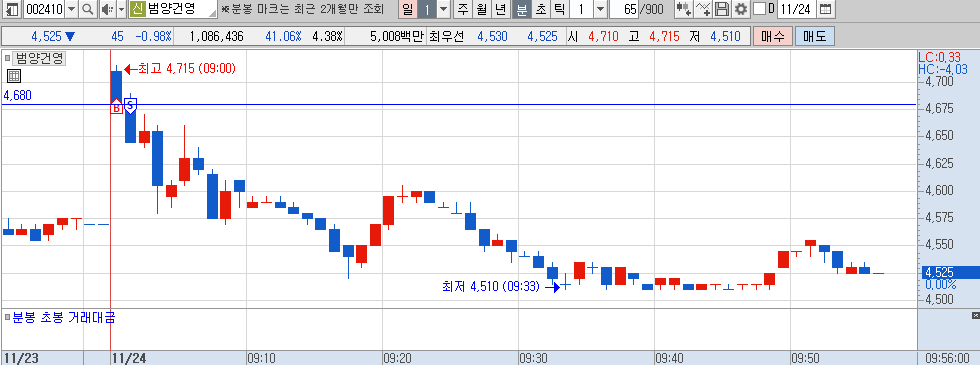Click small square toggle beside 범양건영 chart label
Screen dimensions: 980x365
[8, 59]
